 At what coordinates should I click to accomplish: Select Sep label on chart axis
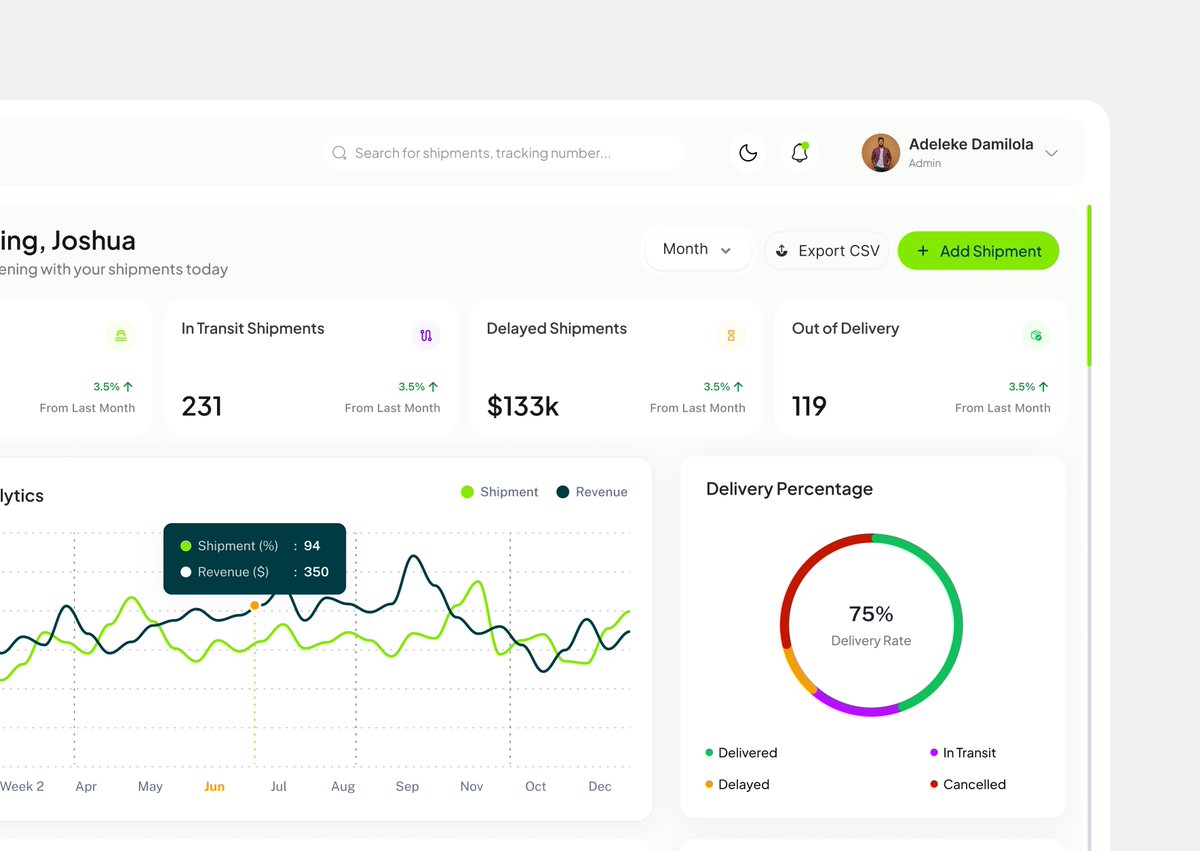click(x=407, y=787)
